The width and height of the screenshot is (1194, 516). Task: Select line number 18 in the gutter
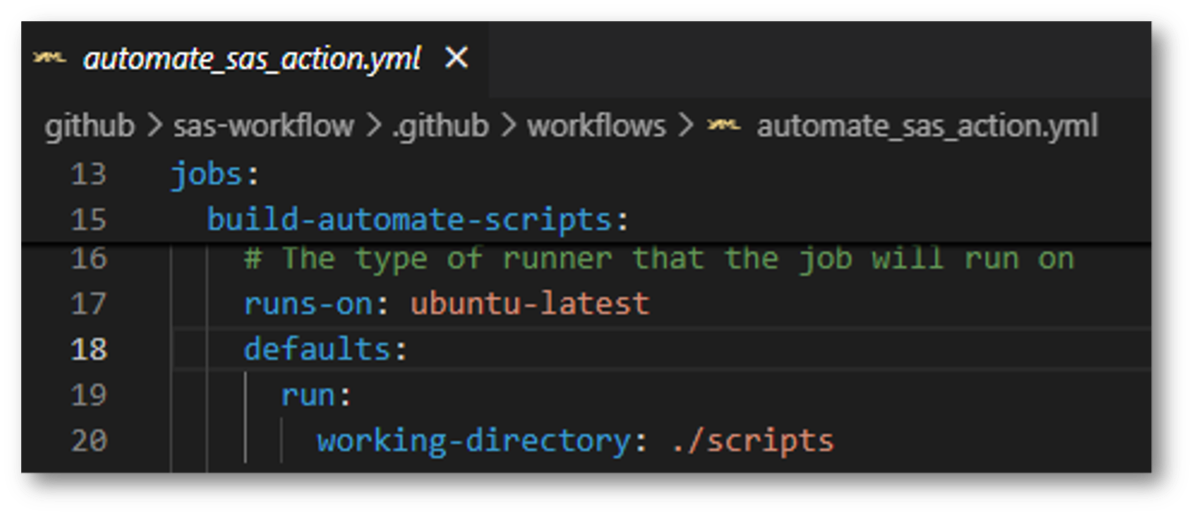pos(88,349)
